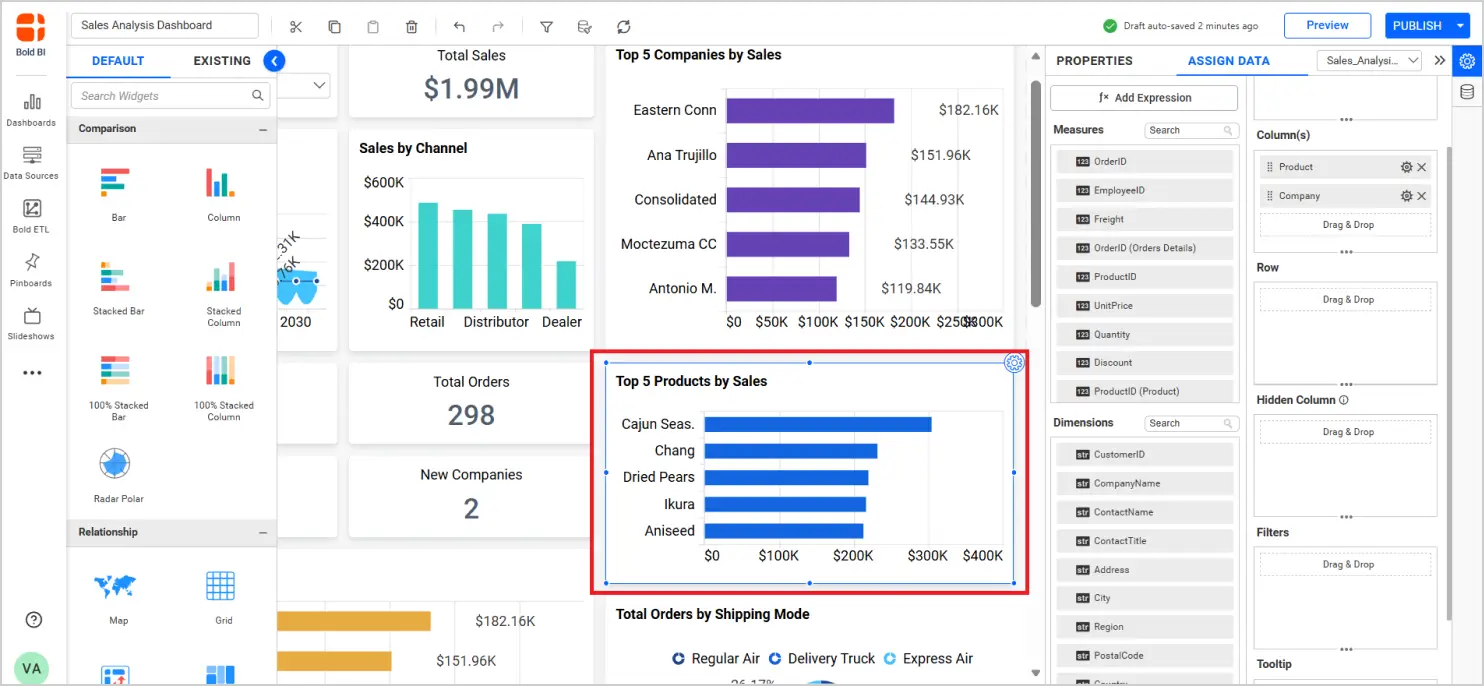Click the Hidden Column info icon
Viewport: 1484px width, 686px height.
tap(1343, 400)
